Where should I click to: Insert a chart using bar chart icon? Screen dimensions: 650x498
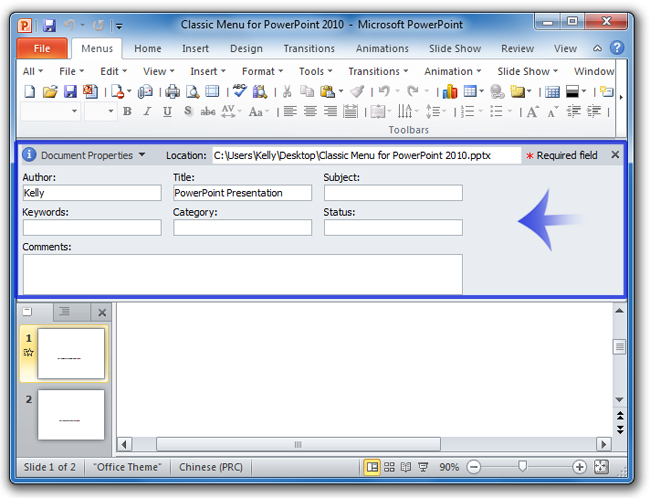(x=449, y=91)
